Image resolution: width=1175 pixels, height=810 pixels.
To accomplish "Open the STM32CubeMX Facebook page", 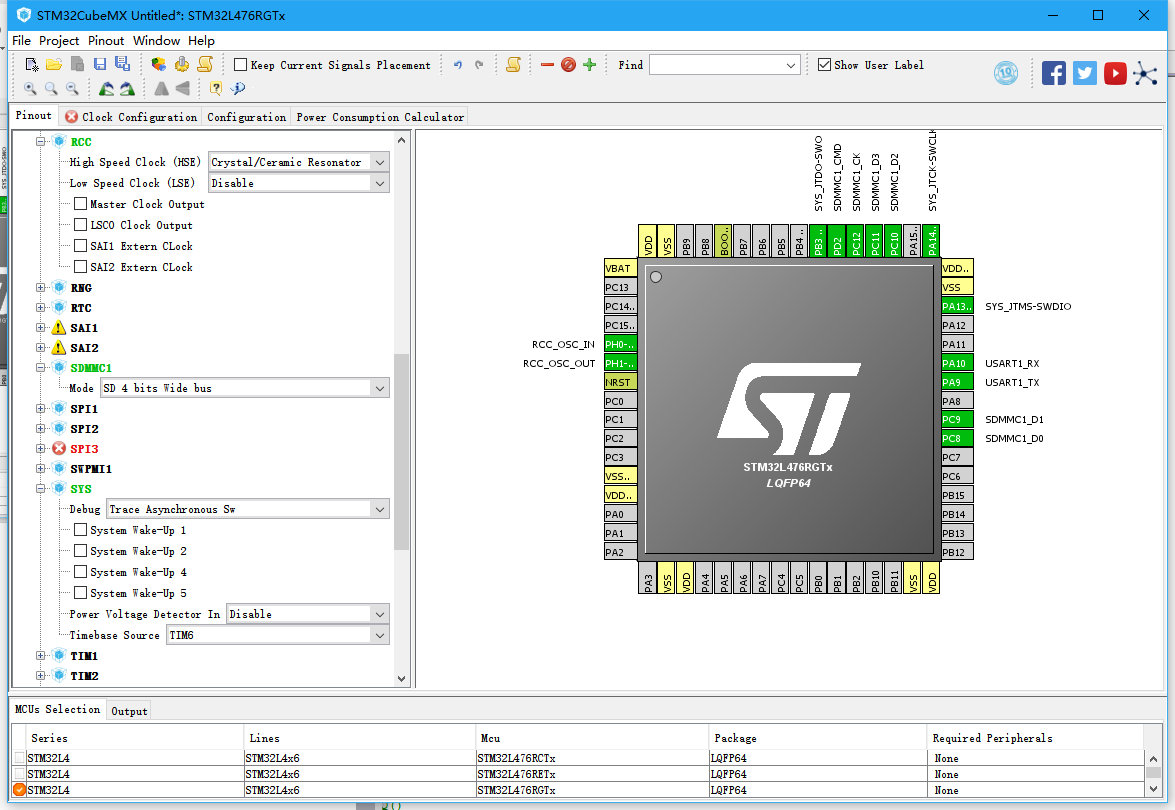I will 1053,72.
